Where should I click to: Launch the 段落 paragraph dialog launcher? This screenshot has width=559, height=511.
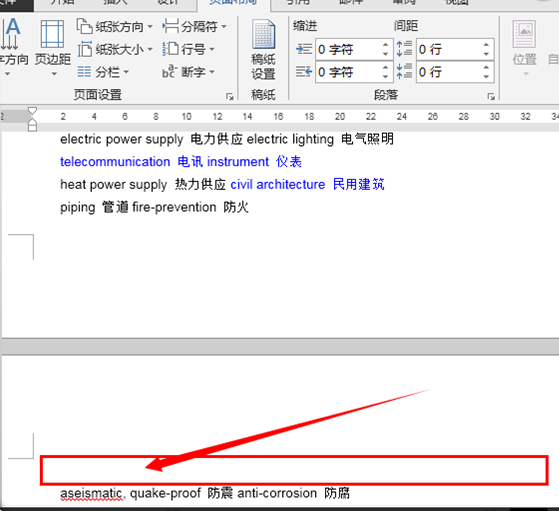(x=491, y=96)
